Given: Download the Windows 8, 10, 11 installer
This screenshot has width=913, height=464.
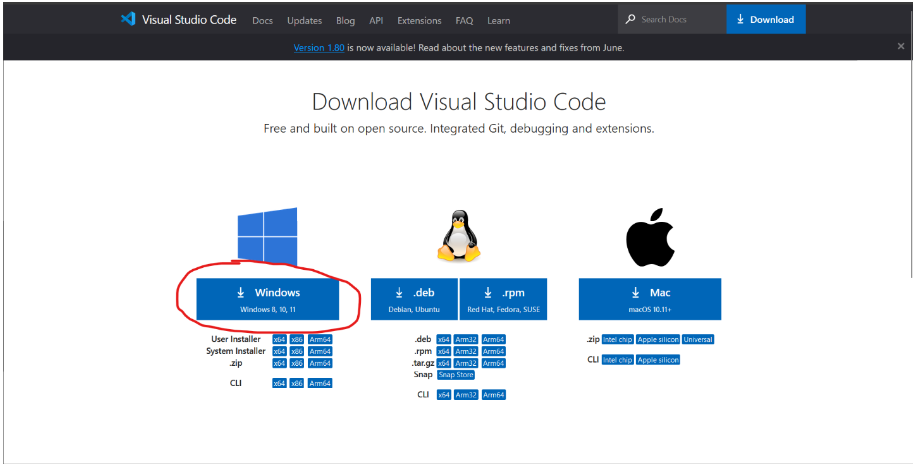Looking at the screenshot, I should (x=268, y=299).
